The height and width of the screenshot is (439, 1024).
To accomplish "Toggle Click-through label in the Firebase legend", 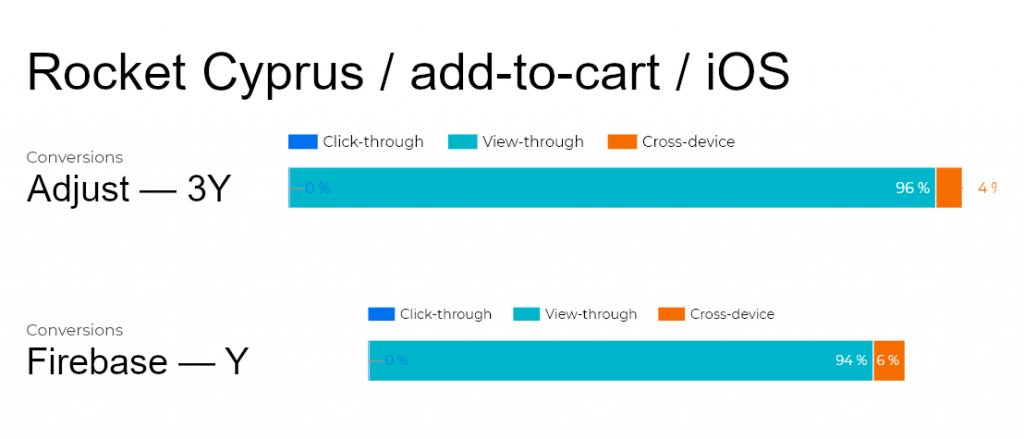I will [x=446, y=314].
